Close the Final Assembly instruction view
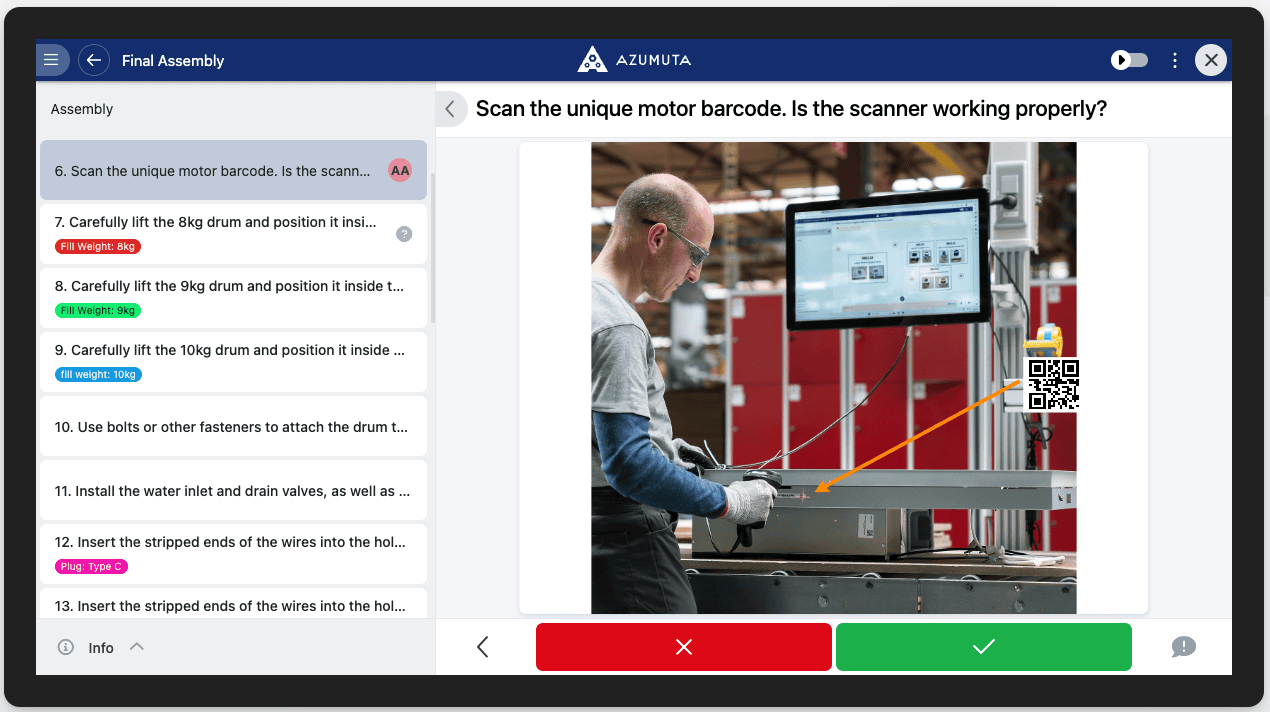 1211,60
